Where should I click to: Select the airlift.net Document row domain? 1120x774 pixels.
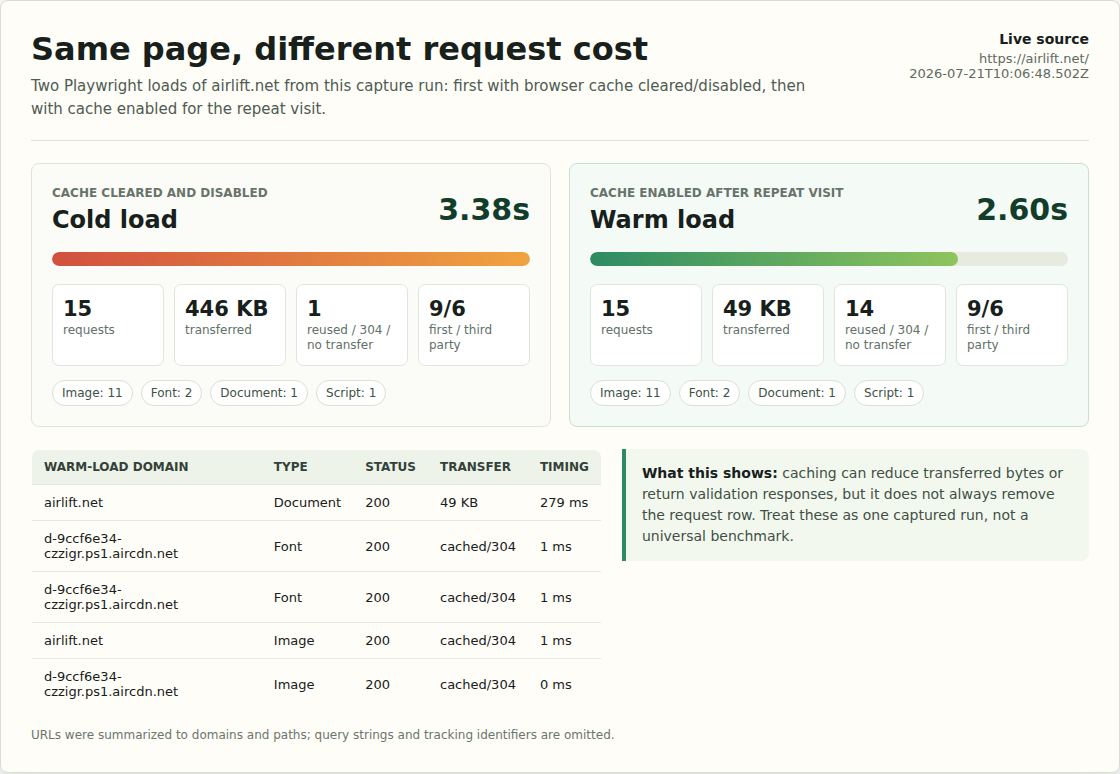coord(74,503)
